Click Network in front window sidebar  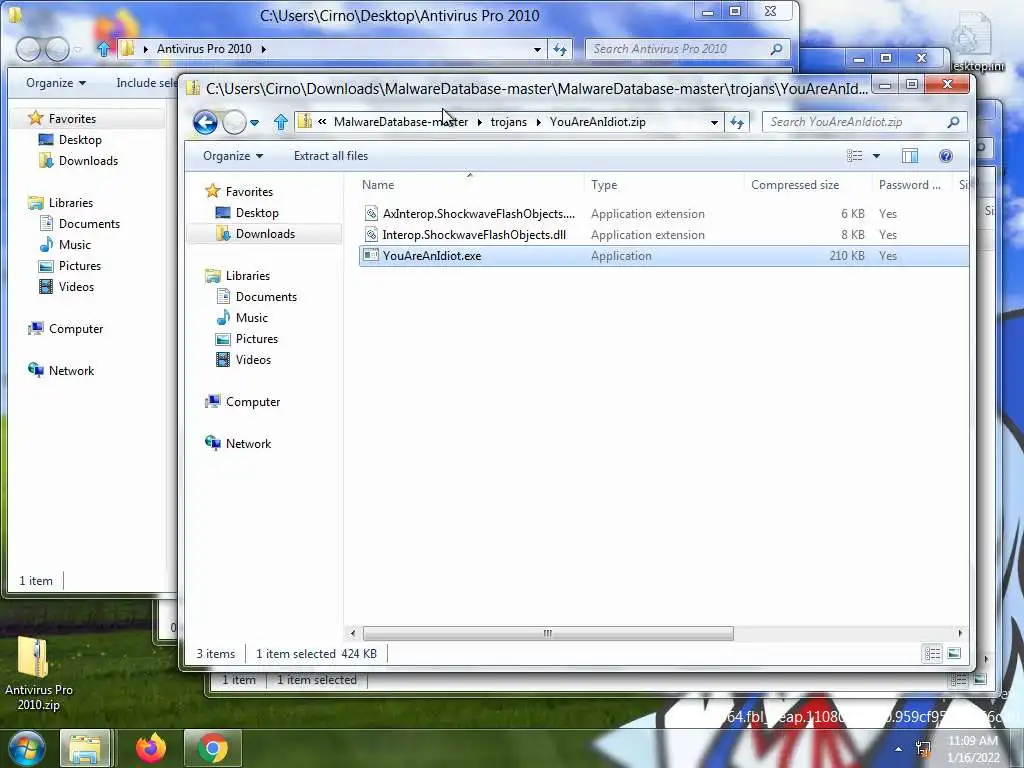[248, 443]
